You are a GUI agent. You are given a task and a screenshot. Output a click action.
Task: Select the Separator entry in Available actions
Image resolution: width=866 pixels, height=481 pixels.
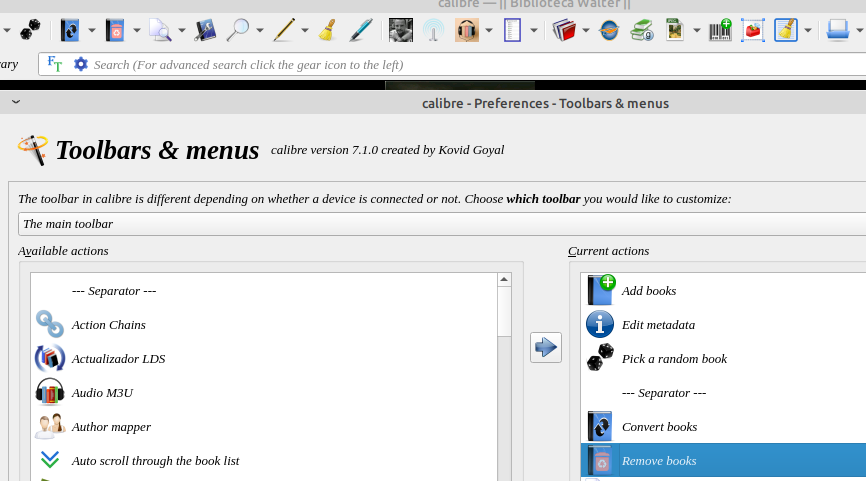(264, 290)
